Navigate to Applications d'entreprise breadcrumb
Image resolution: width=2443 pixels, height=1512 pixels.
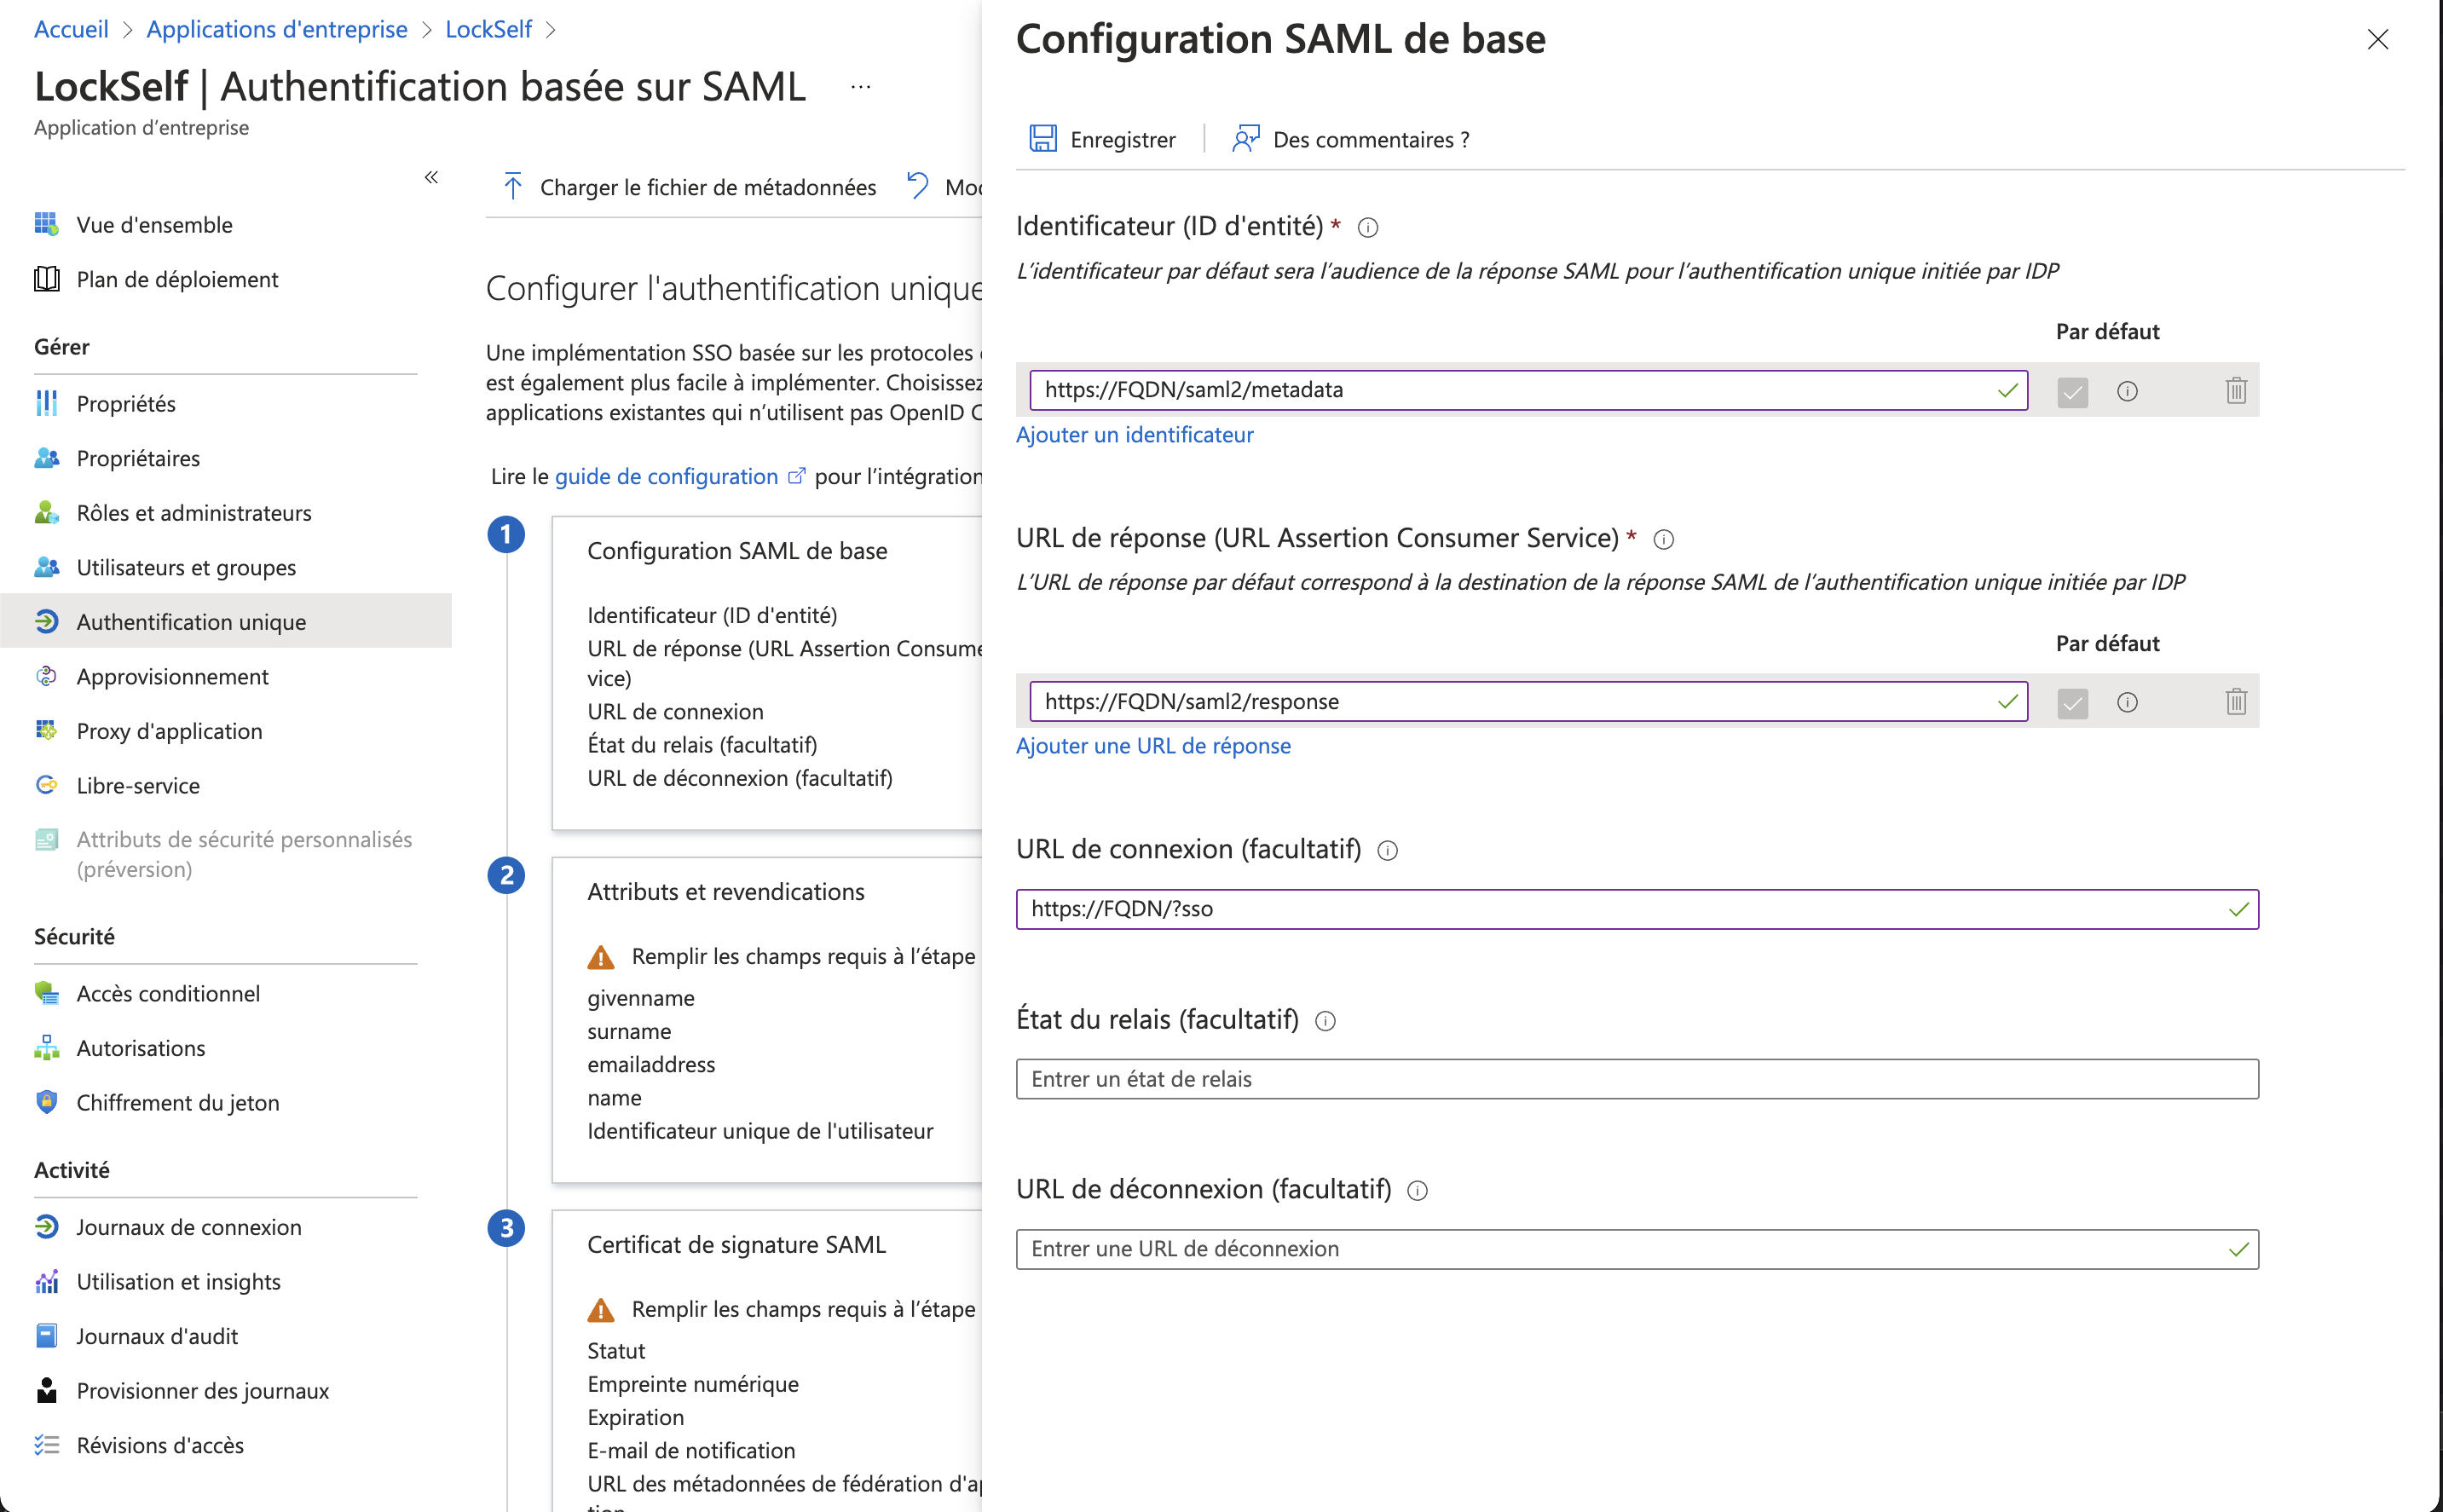276,29
